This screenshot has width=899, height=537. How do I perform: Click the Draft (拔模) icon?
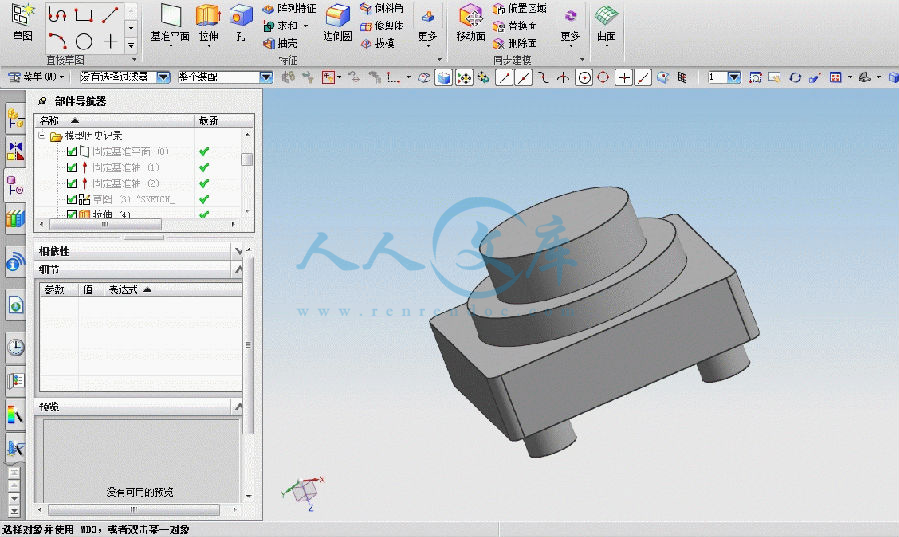(366, 43)
